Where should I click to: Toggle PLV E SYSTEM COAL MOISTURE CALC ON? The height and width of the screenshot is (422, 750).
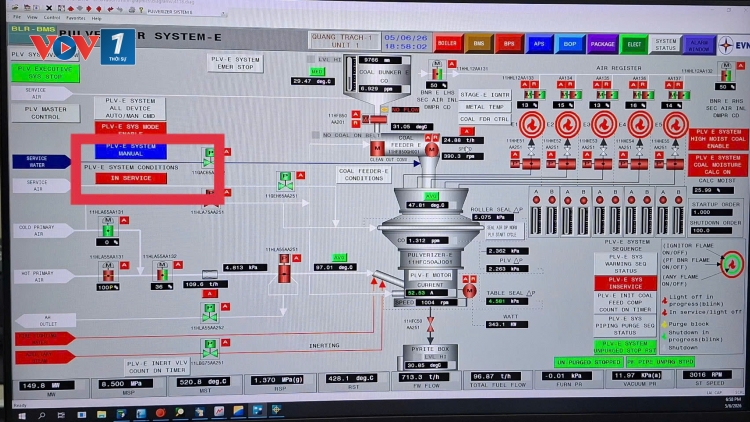pyautogui.click(x=718, y=165)
